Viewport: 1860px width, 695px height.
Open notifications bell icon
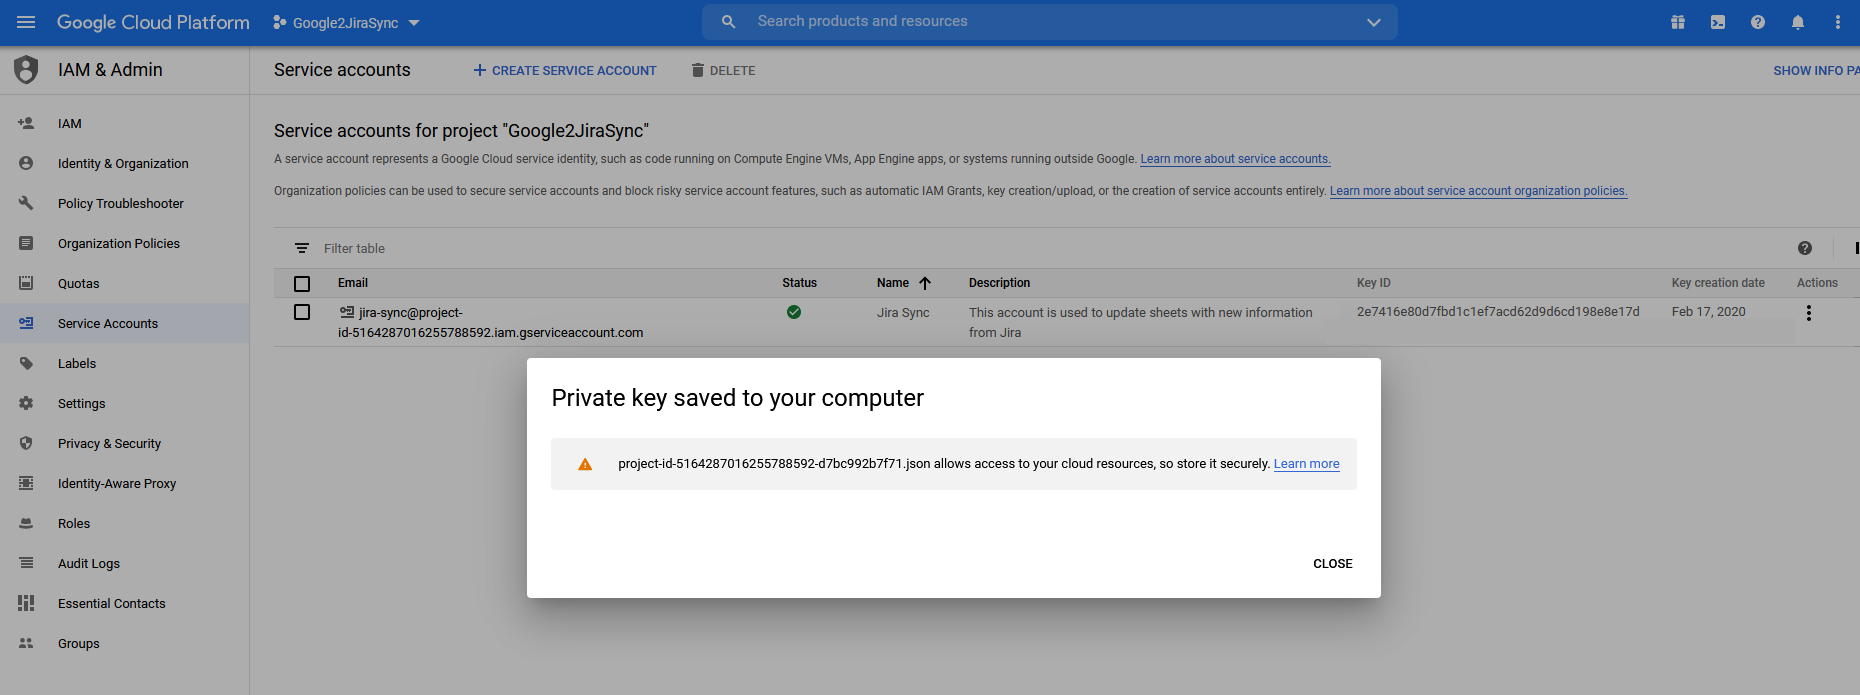coord(1798,22)
